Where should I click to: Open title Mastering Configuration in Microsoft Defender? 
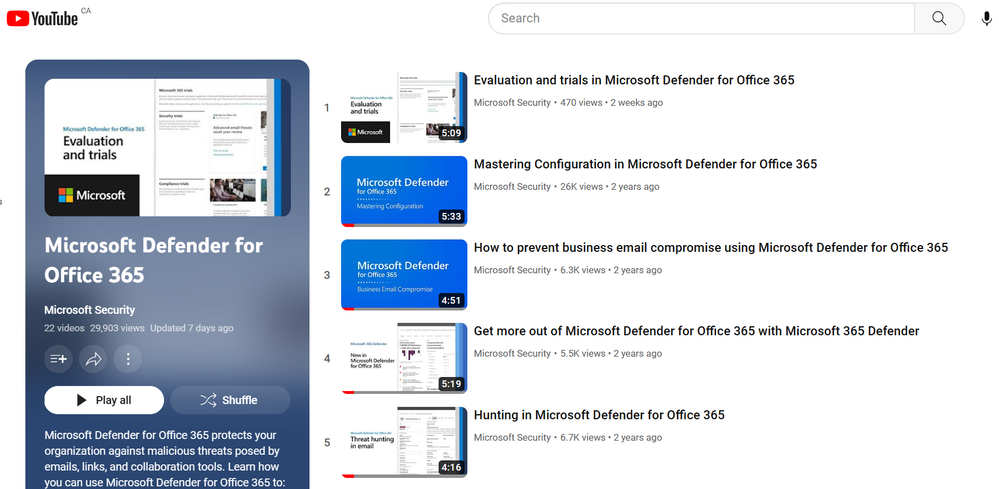pyautogui.click(x=645, y=164)
